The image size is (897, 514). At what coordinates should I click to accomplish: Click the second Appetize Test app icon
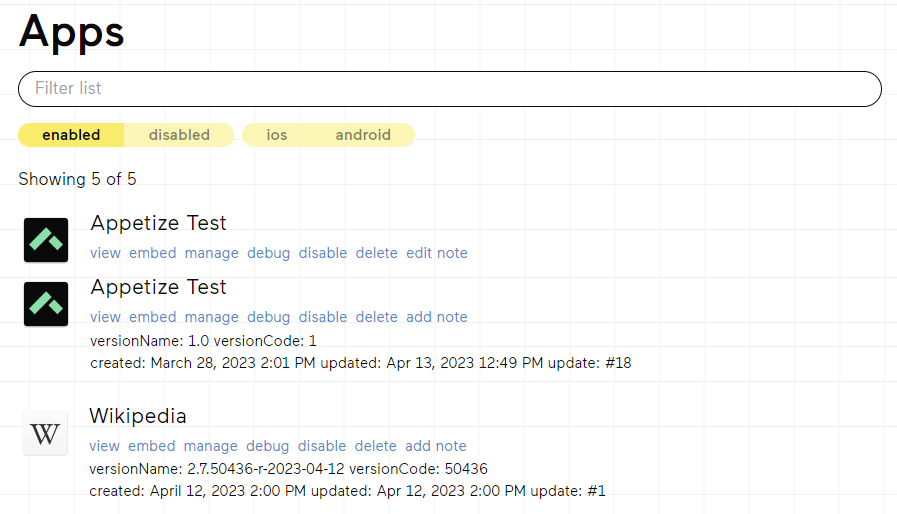pos(46,304)
